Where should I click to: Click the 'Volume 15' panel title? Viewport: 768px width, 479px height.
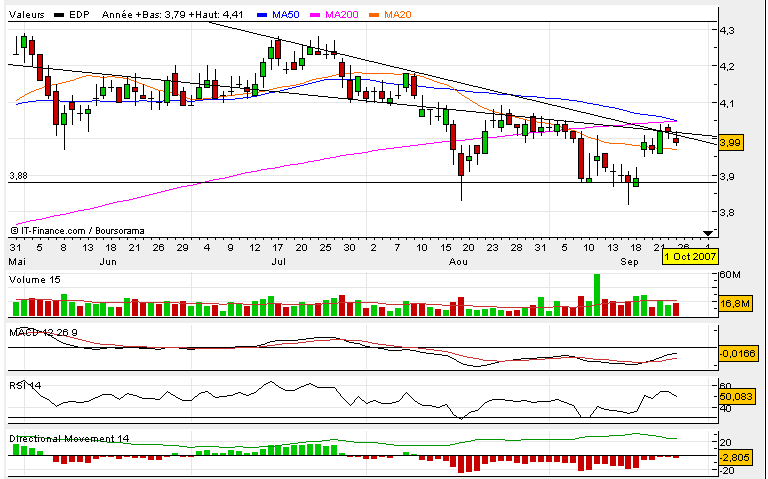pos(35,280)
